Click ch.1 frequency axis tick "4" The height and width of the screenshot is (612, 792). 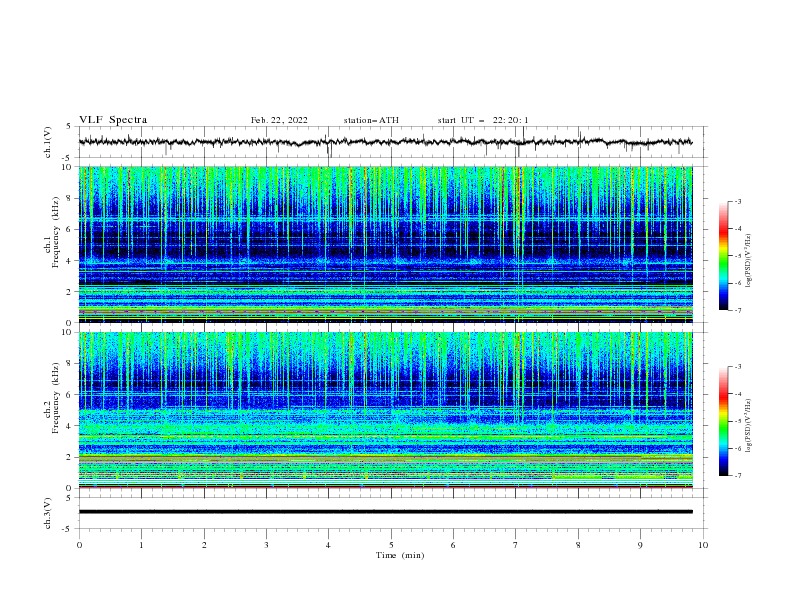pyautogui.click(x=70, y=261)
